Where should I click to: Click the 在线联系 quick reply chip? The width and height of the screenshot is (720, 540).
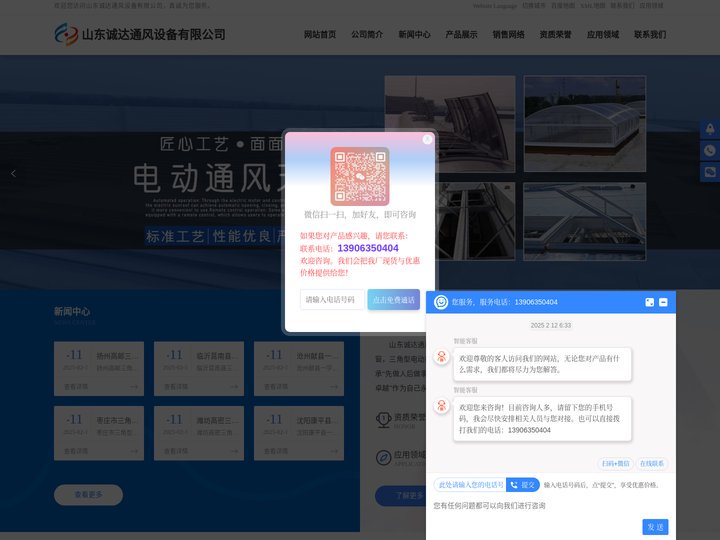pyautogui.click(x=652, y=463)
